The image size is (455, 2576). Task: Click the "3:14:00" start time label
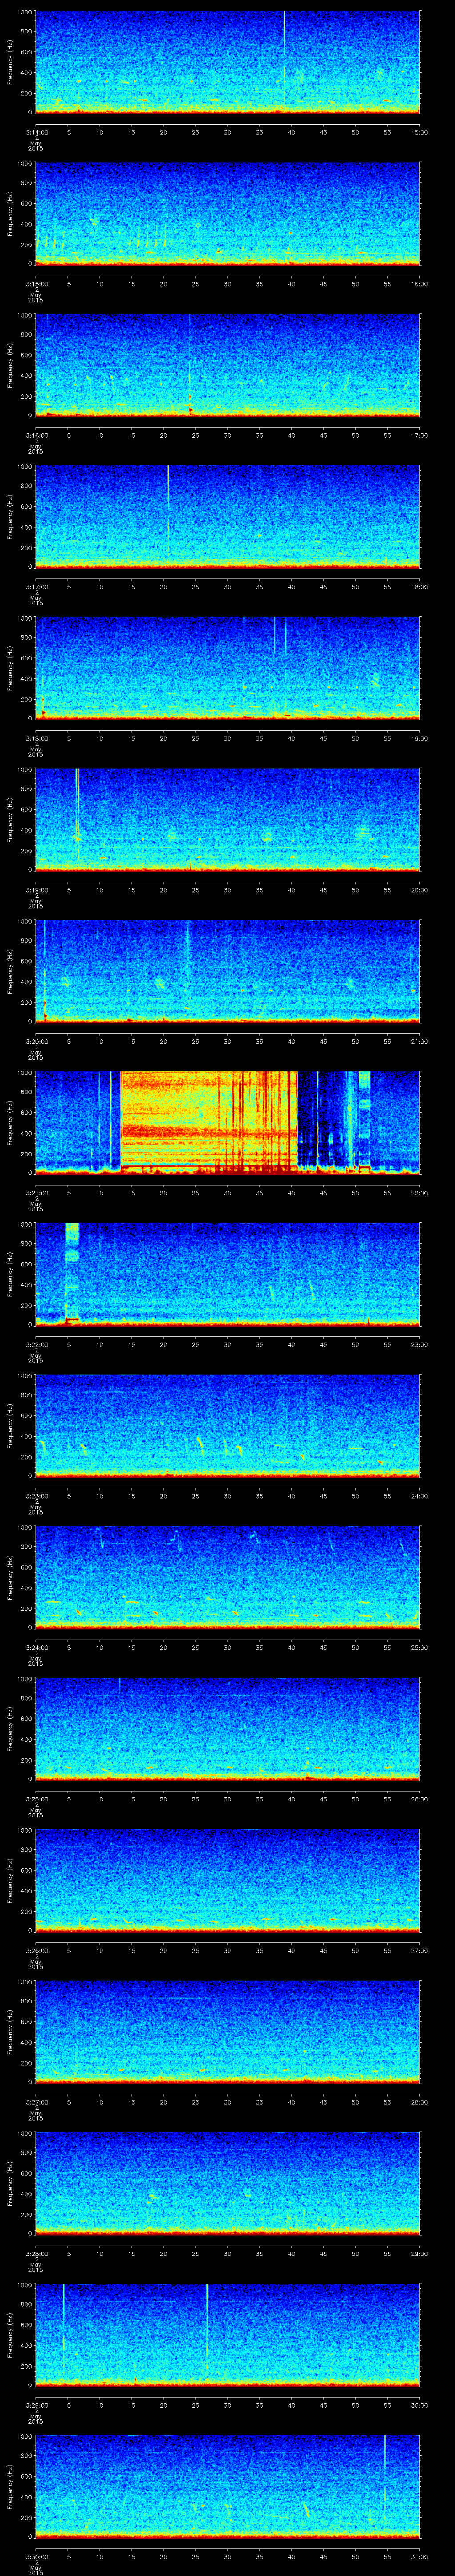click(x=36, y=132)
